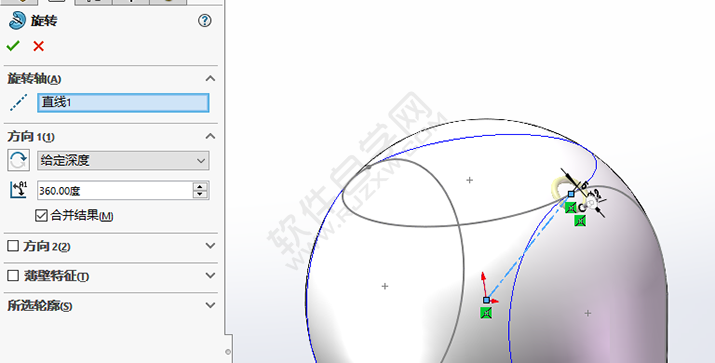Click the panel splitter collapse handle
715x363 pixels.
pyautogui.click(x=228, y=352)
